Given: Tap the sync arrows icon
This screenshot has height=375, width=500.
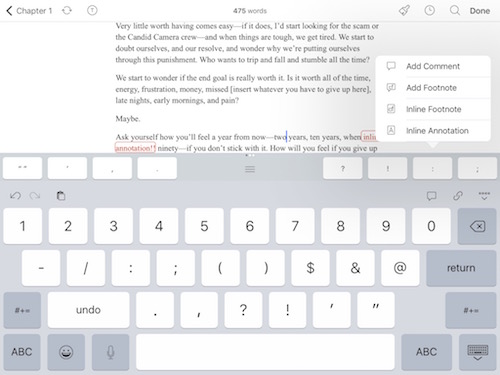Looking at the screenshot, I should 67,11.
